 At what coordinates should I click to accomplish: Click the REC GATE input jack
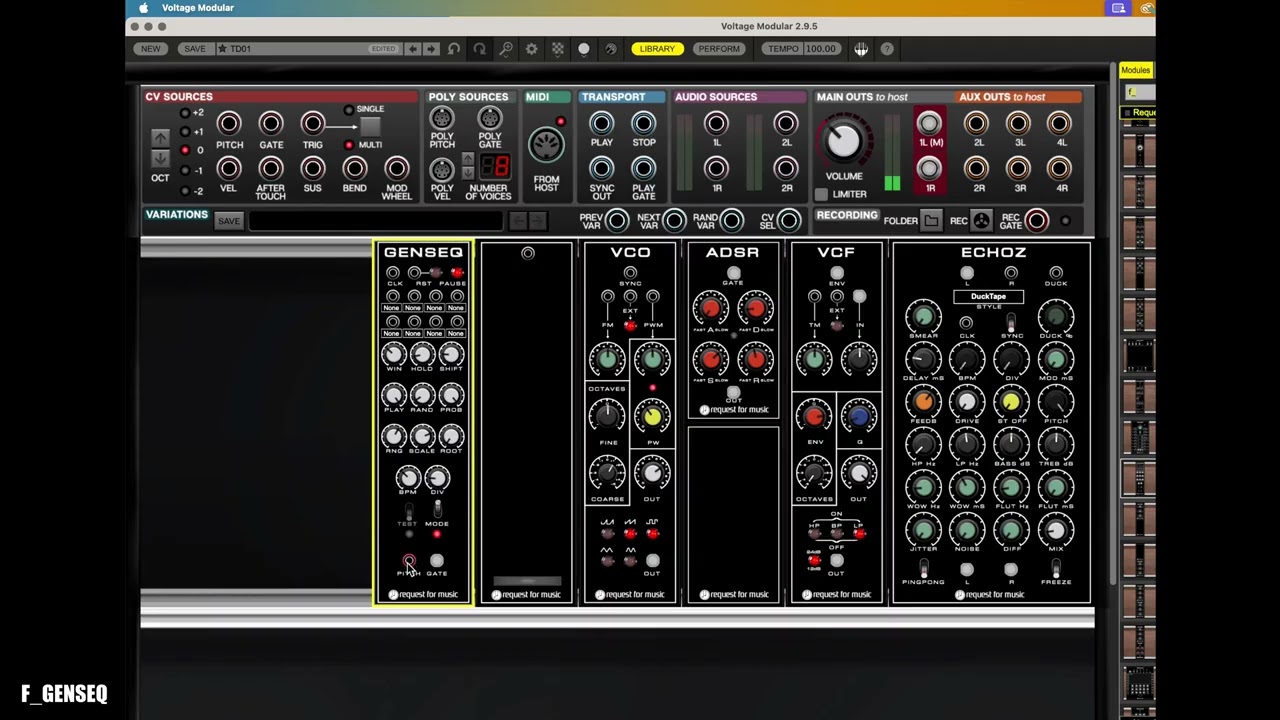(1037, 221)
